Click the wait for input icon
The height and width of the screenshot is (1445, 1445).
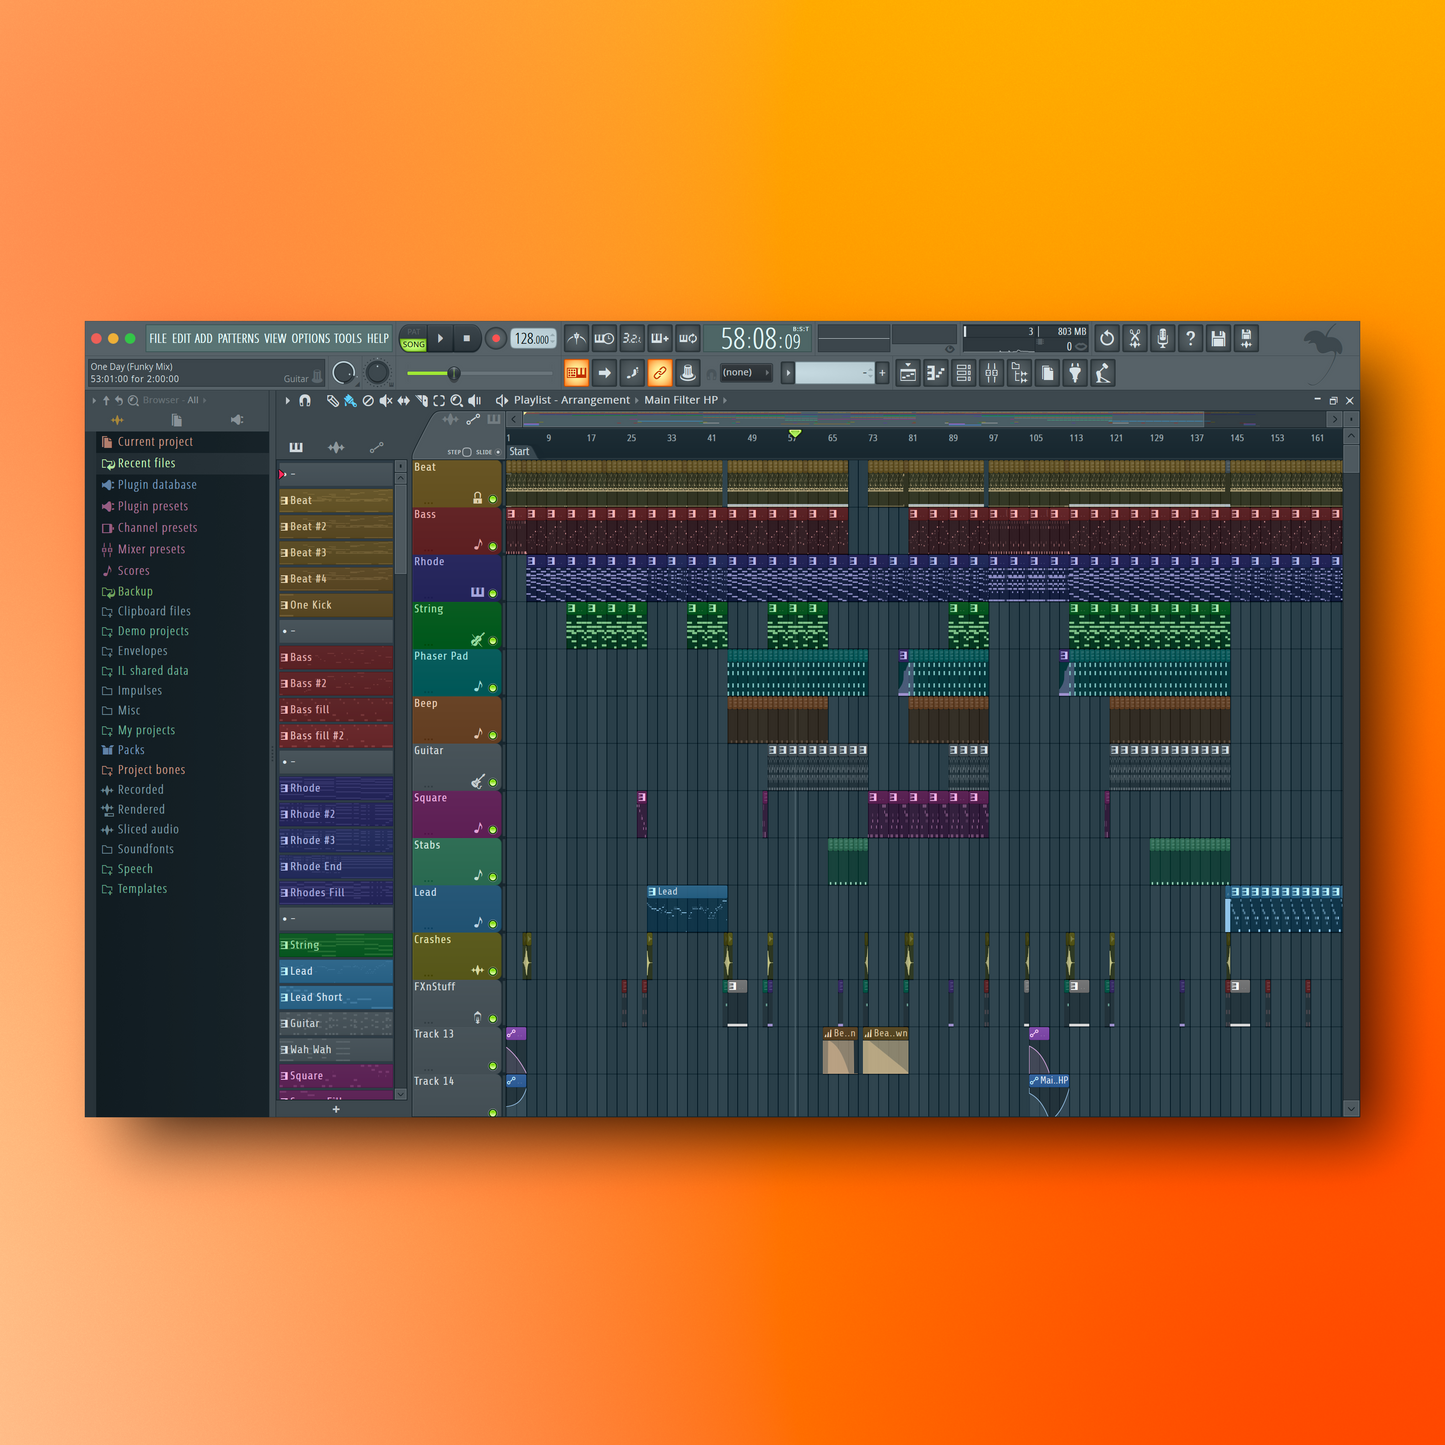604,339
